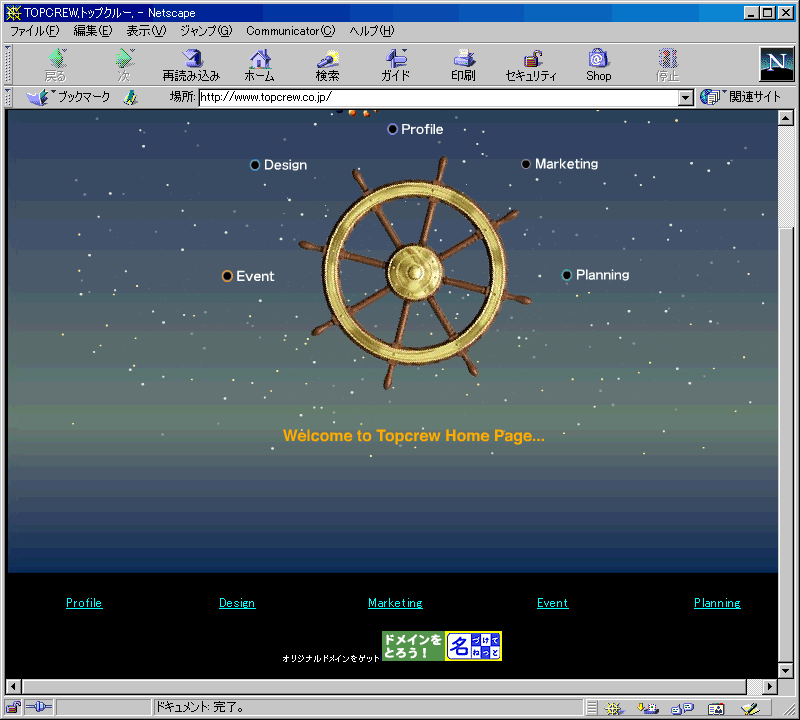800x720 pixels.
Task: Open the Communicator(C) menu
Action: [x=291, y=31]
